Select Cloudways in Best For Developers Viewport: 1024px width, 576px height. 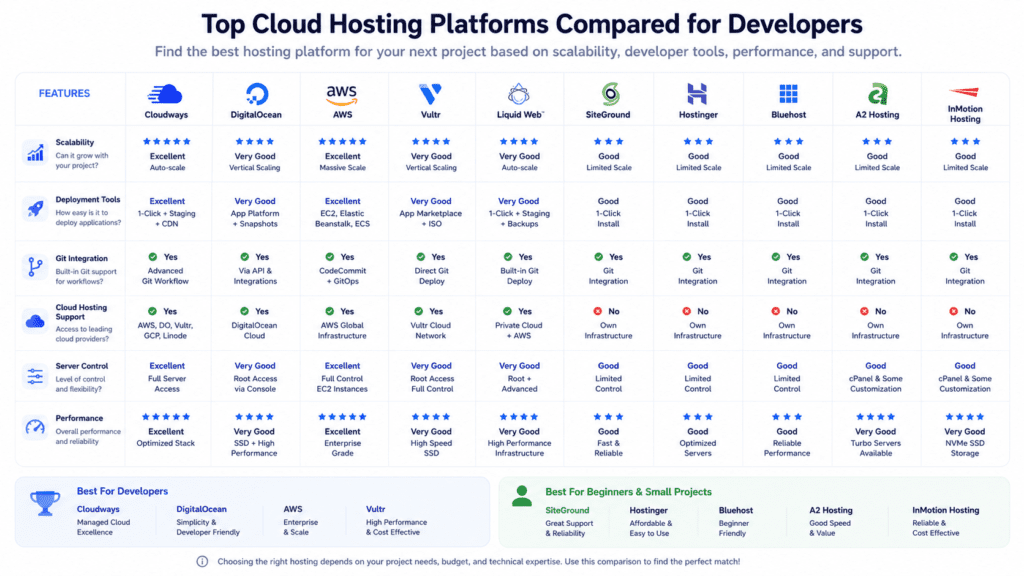(98, 509)
